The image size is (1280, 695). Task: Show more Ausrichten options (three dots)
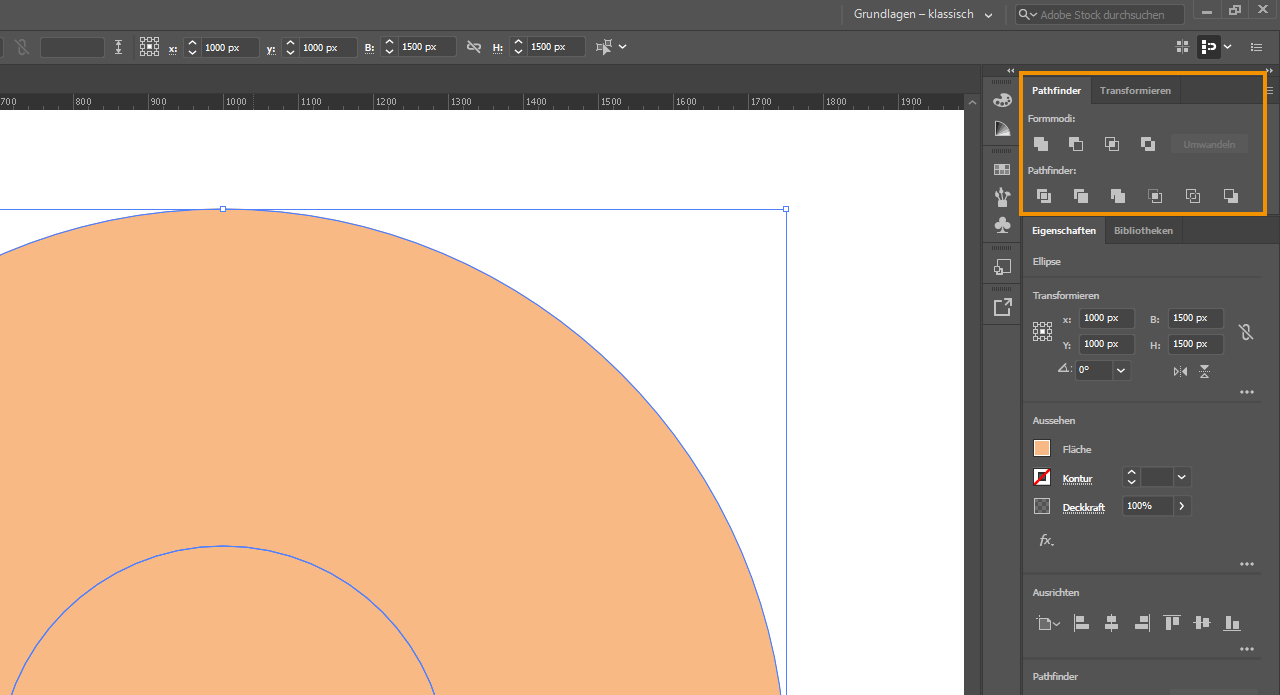1247,650
